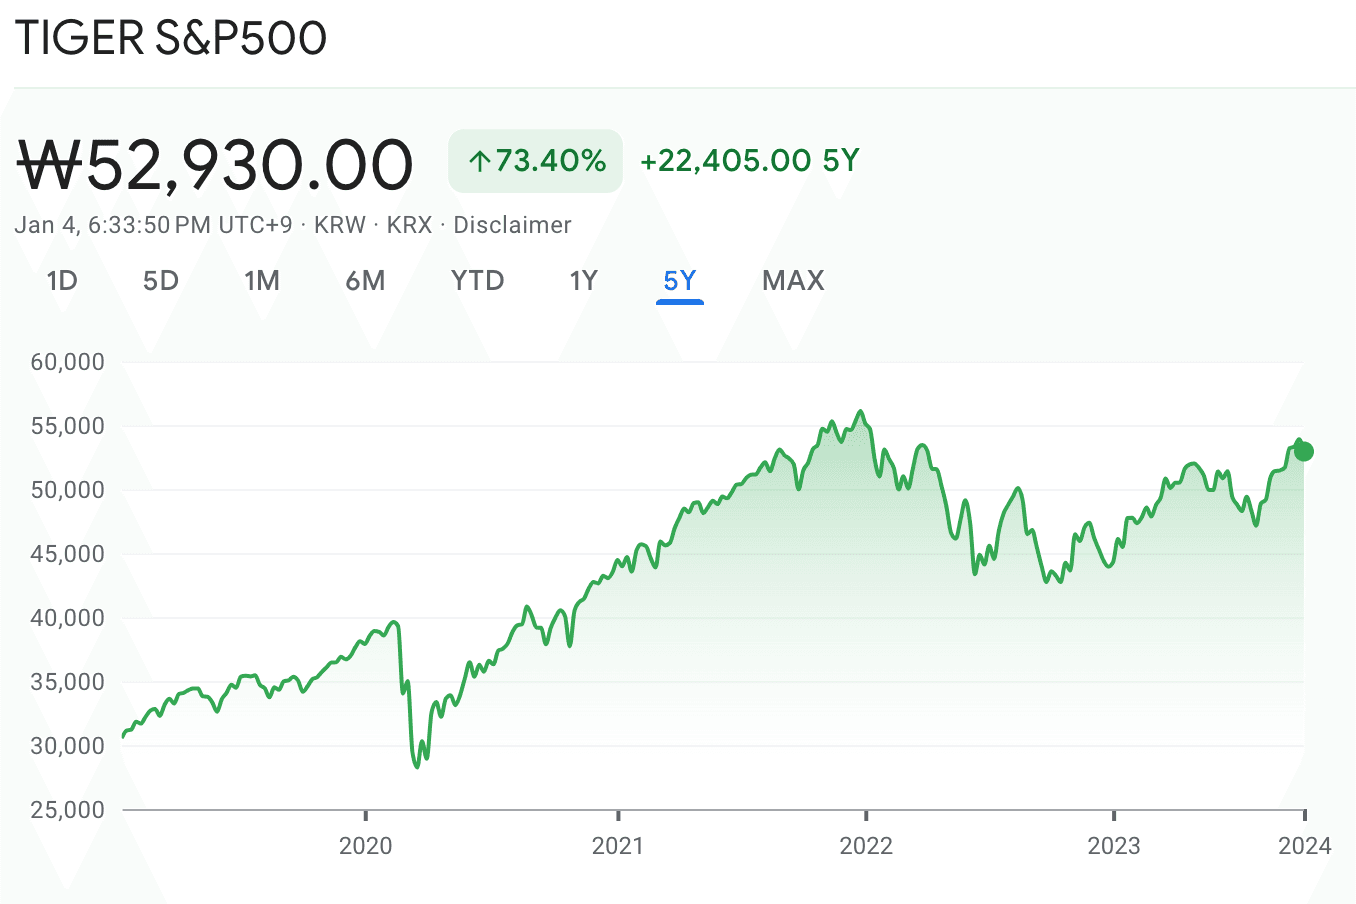Viewport: 1356px width, 904px height.
Task: Click the +22,405.00 5Y change text
Action: [x=750, y=161]
